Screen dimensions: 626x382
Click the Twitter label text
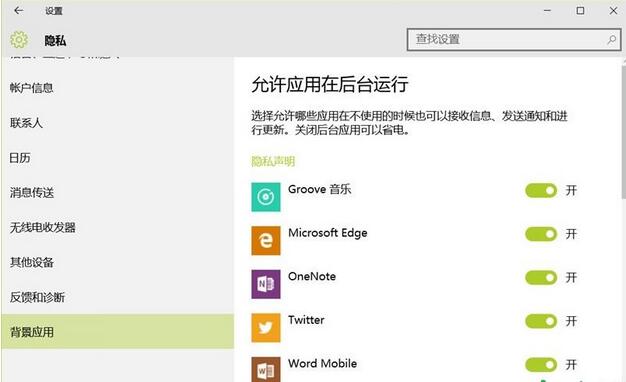(x=306, y=320)
